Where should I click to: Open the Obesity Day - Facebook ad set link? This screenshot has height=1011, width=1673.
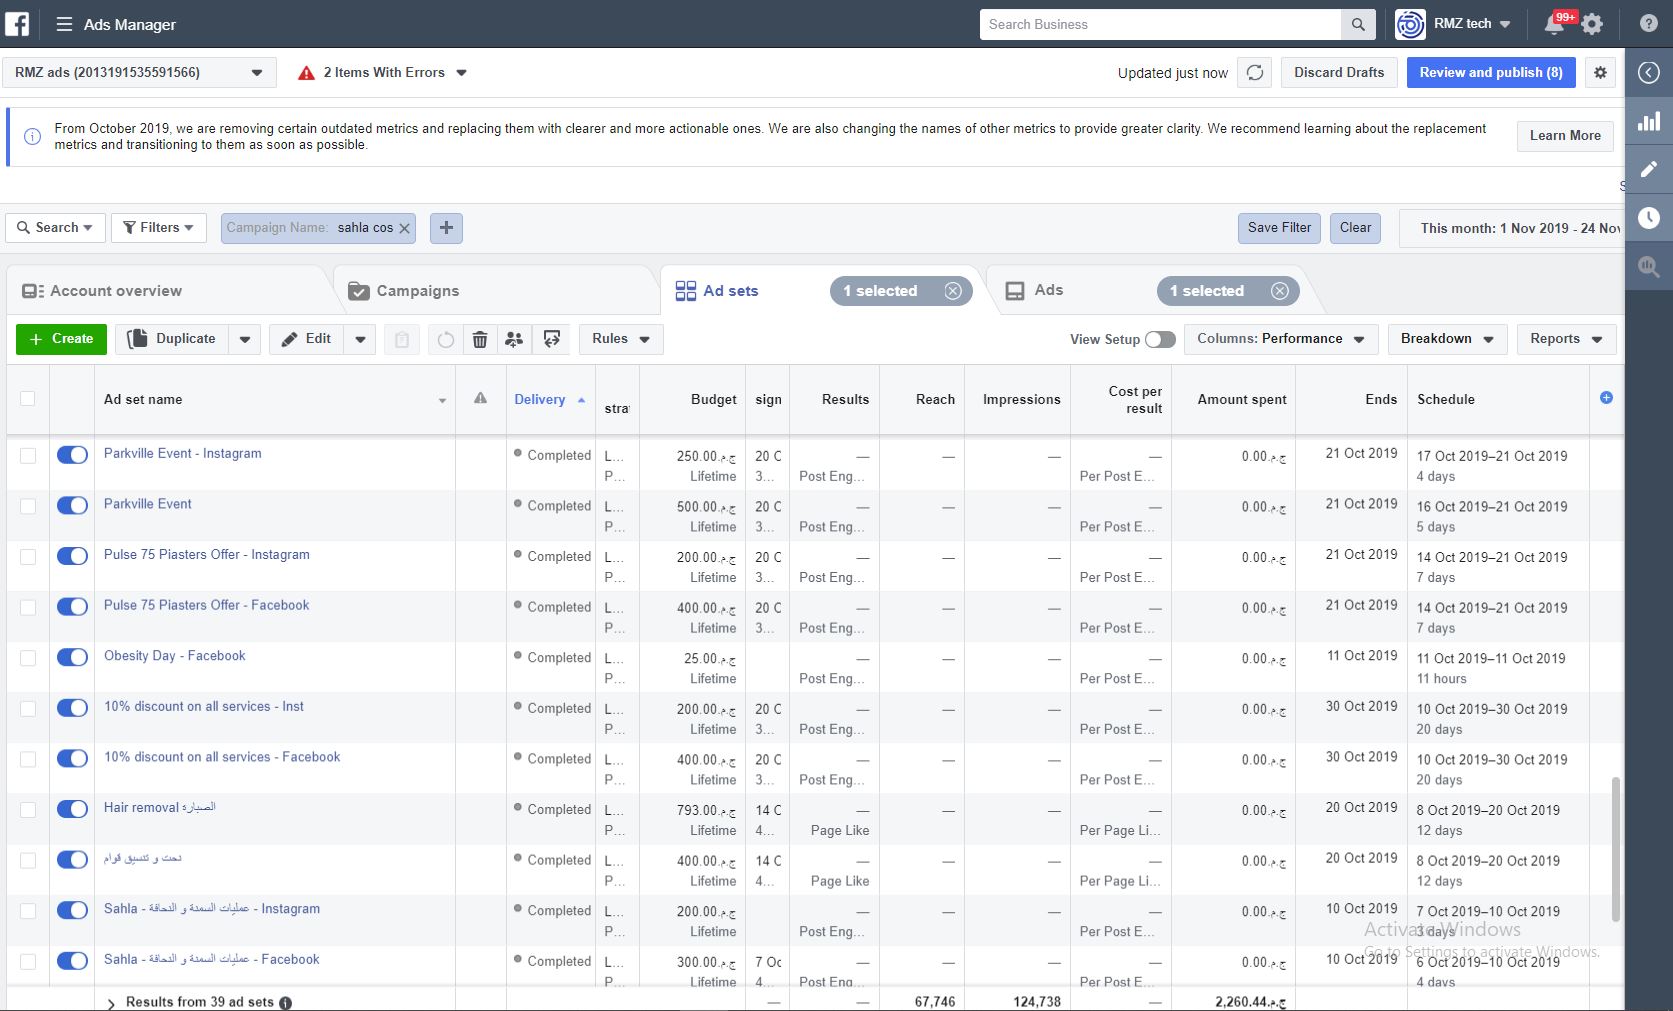click(x=175, y=656)
